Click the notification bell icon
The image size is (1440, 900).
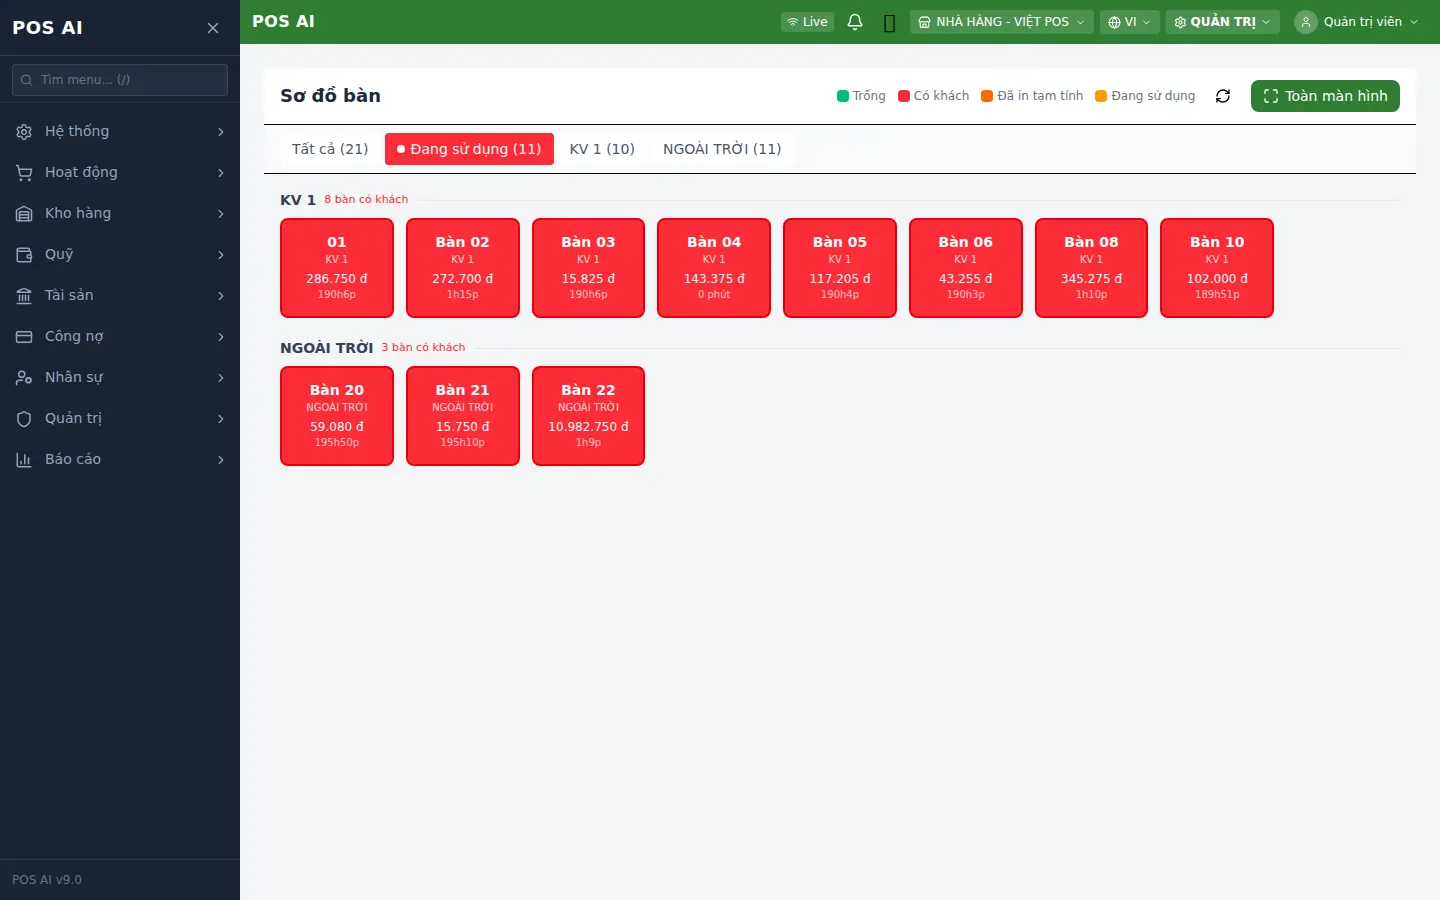point(855,22)
